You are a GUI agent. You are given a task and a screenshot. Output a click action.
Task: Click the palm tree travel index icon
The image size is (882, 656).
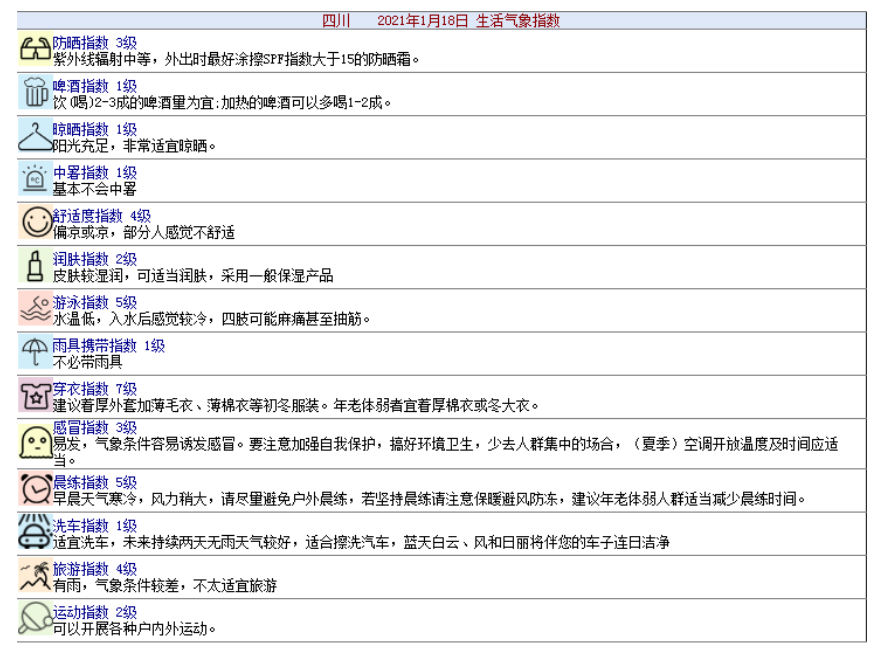pos(35,576)
